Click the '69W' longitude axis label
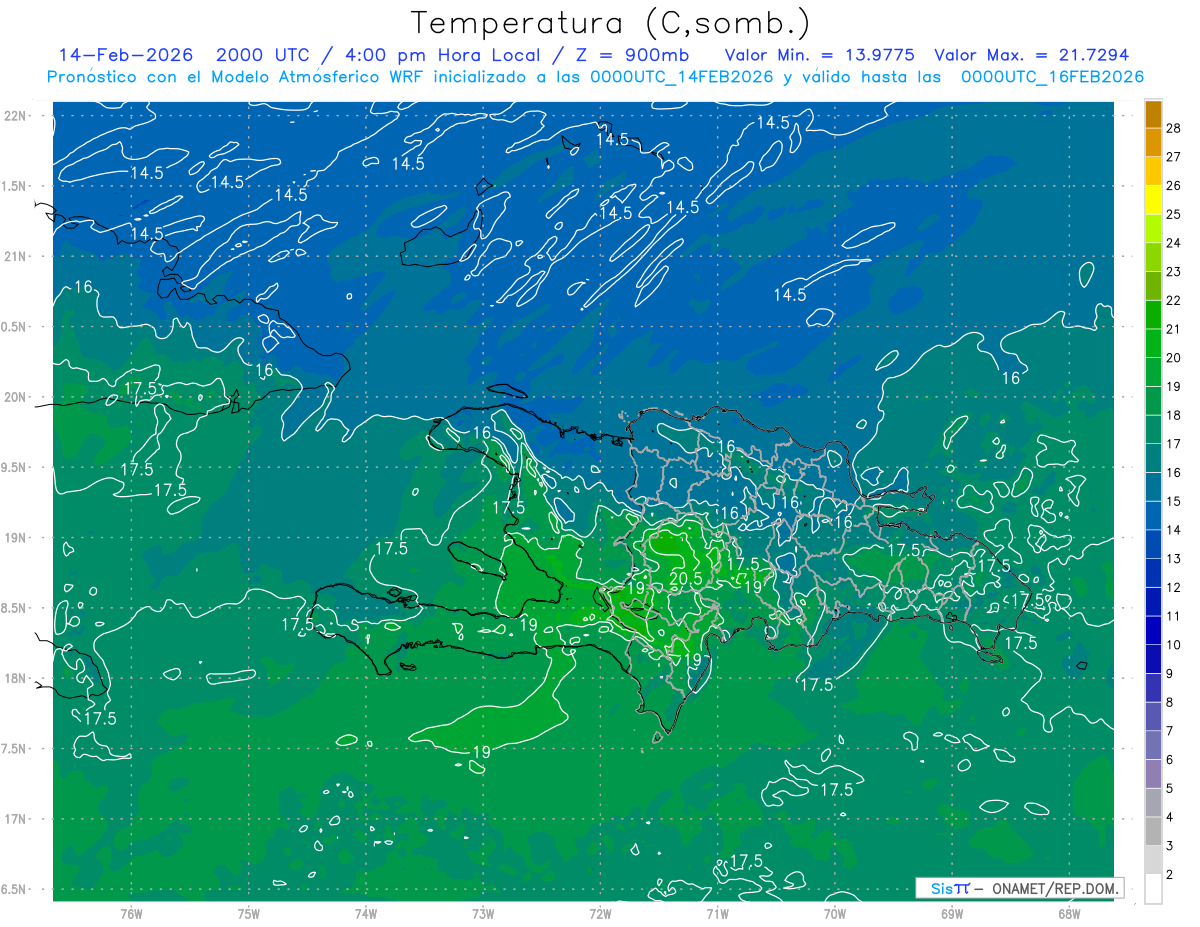Viewport: 1200px width, 927px height. [952, 914]
